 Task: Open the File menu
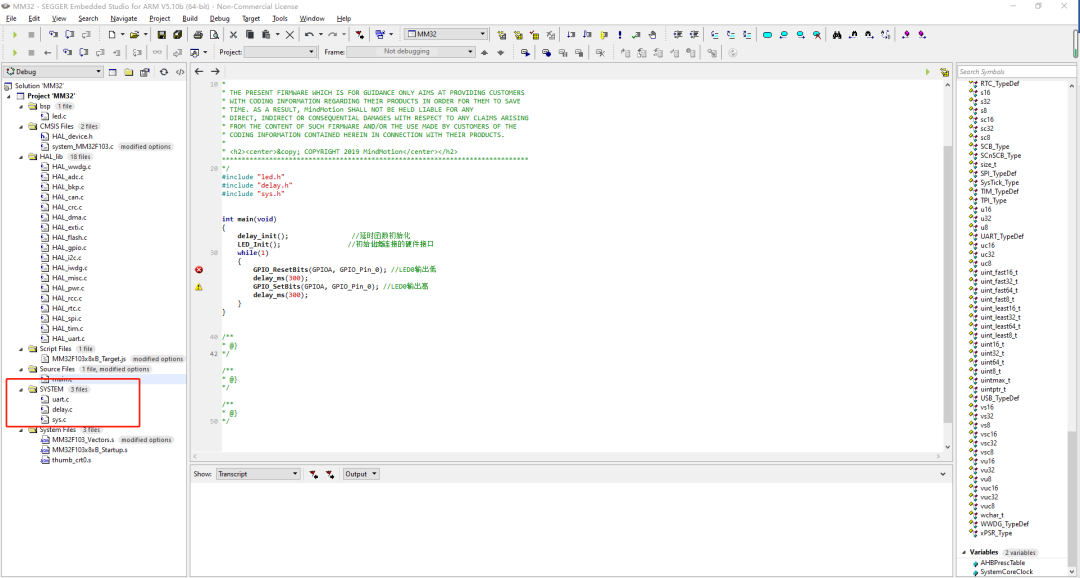coord(11,19)
